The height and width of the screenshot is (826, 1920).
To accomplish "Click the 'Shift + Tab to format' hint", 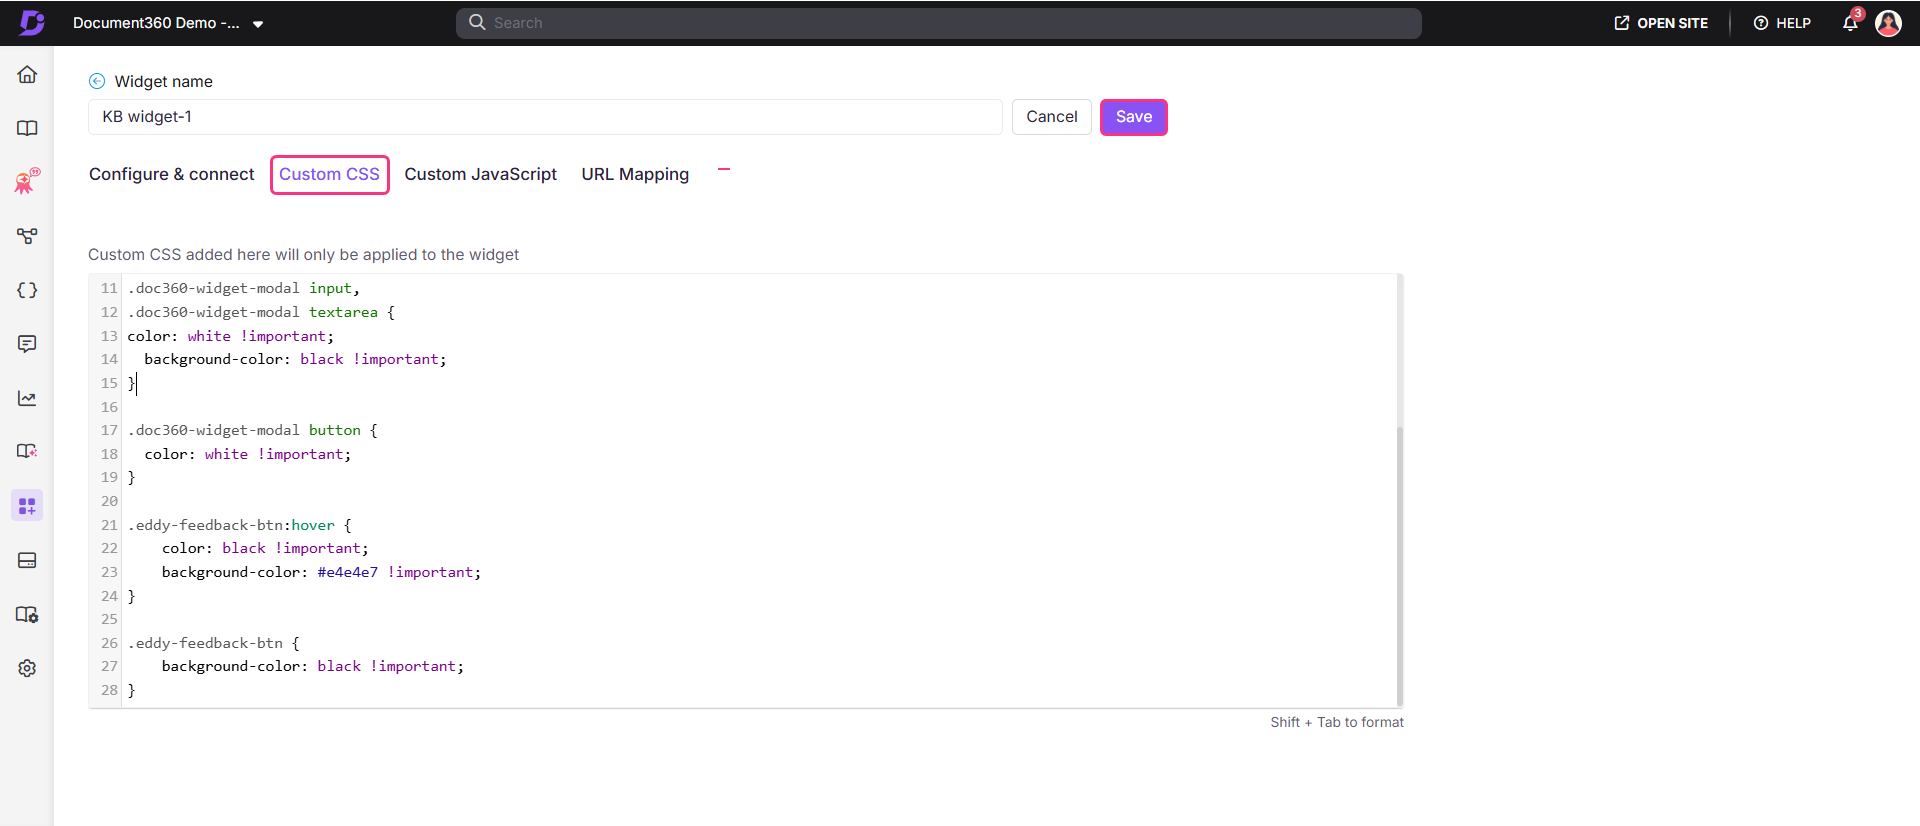I will click(1337, 722).
